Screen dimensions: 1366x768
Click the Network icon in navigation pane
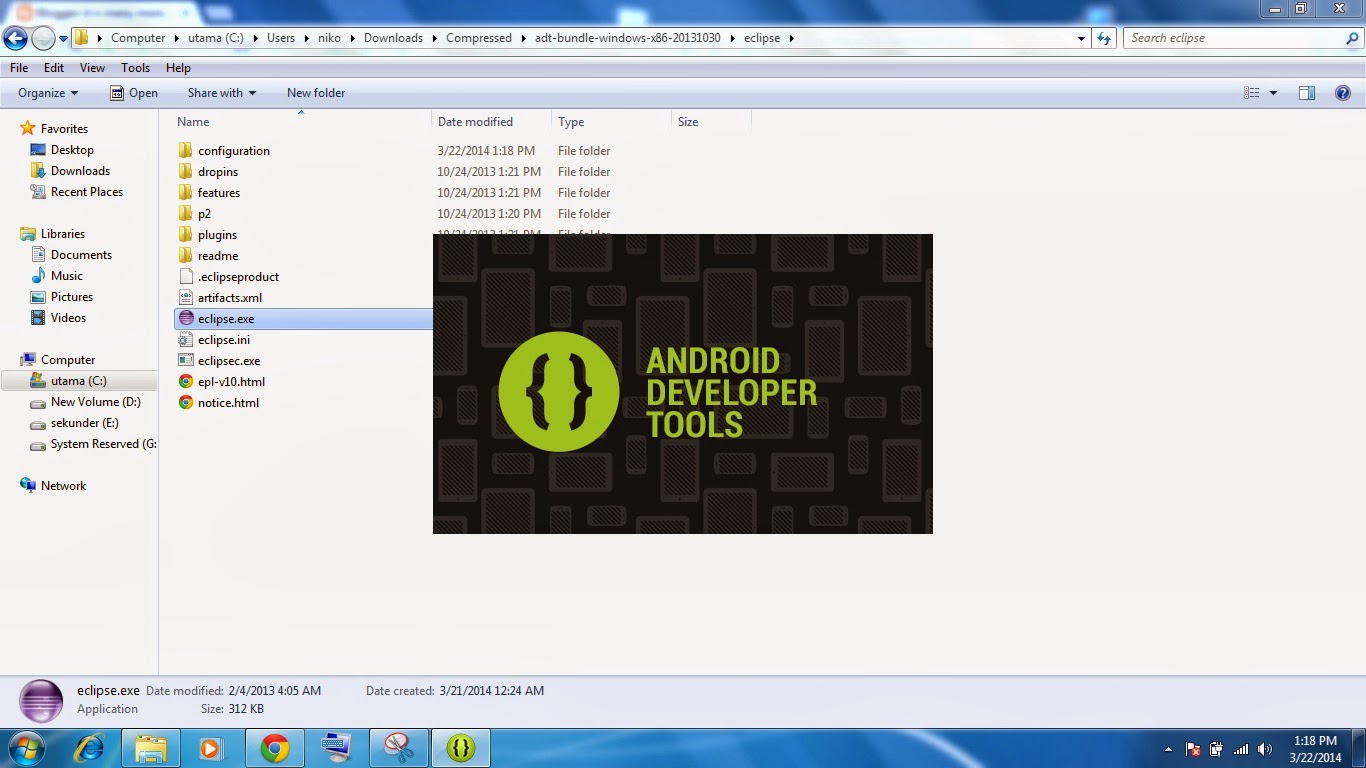coord(28,485)
